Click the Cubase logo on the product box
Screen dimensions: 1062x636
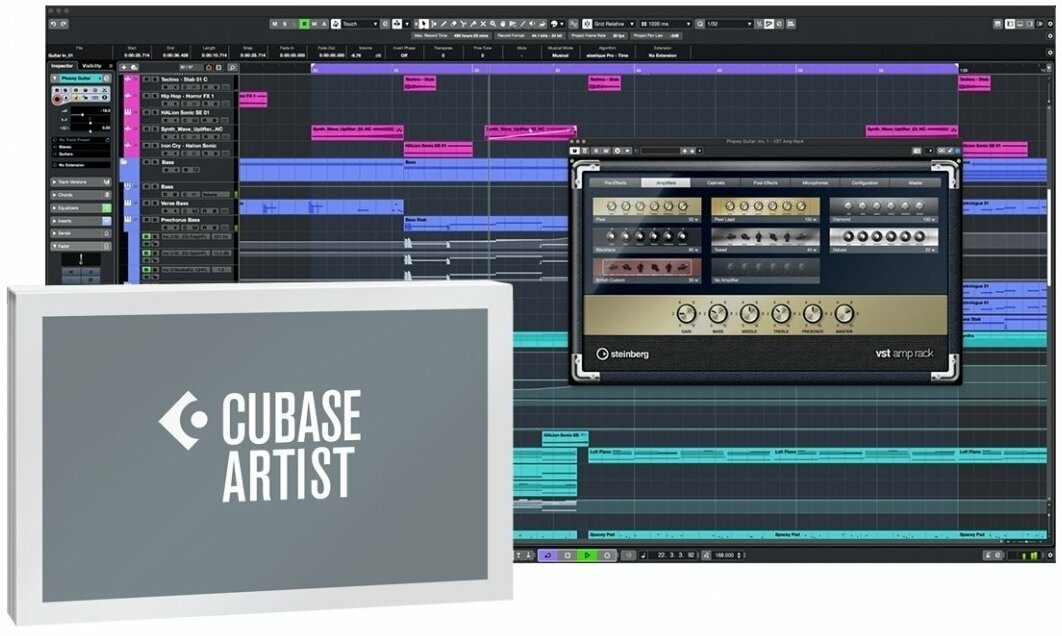point(183,420)
